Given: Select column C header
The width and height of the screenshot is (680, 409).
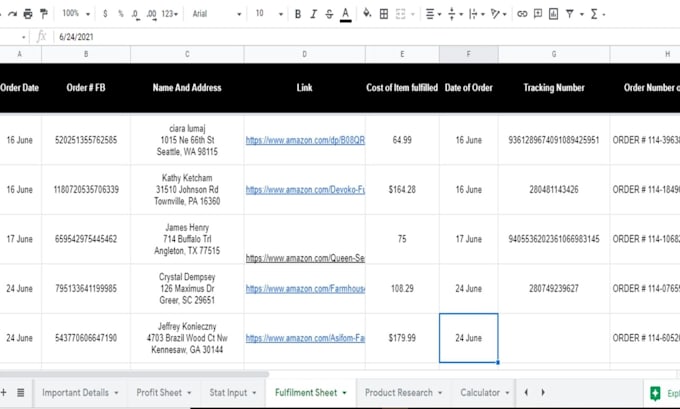Looking at the screenshot, I should (187, 54).
